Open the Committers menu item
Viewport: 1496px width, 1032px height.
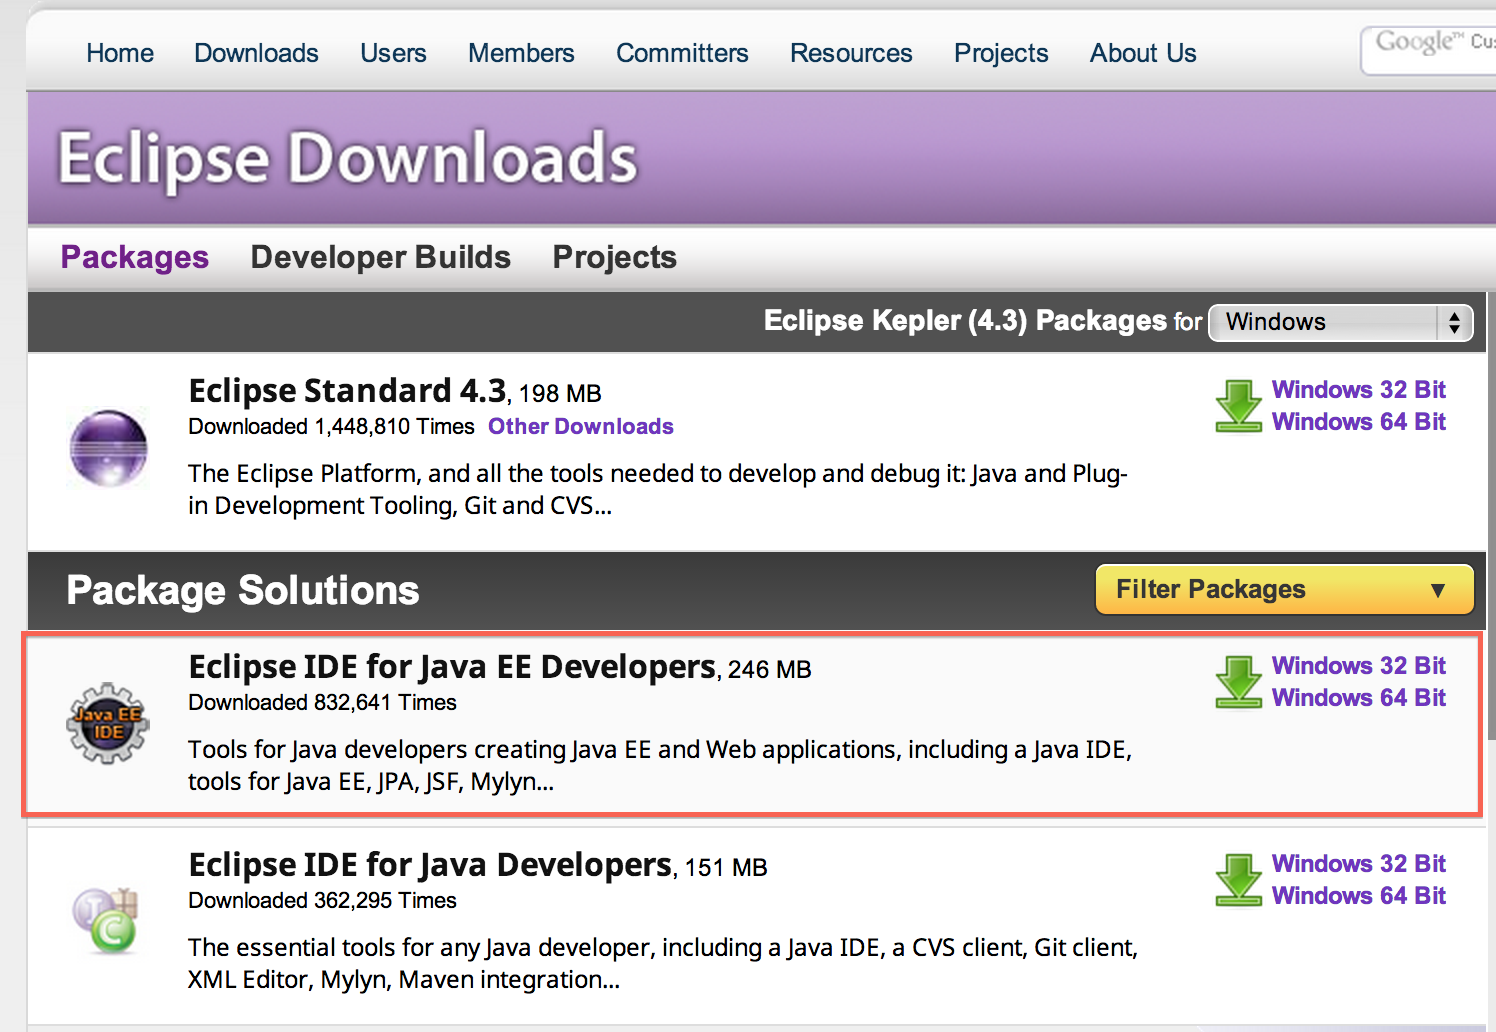[682, 53]
